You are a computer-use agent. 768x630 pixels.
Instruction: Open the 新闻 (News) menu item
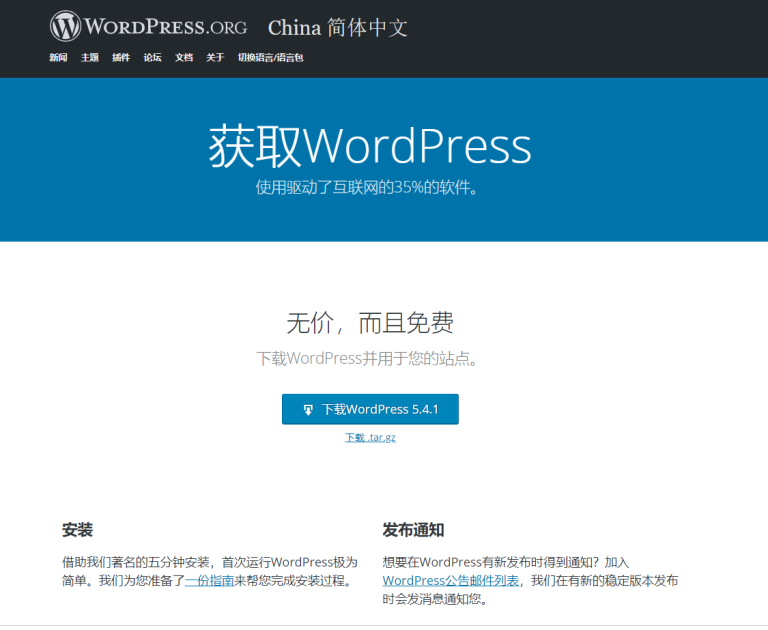(58, 58)
